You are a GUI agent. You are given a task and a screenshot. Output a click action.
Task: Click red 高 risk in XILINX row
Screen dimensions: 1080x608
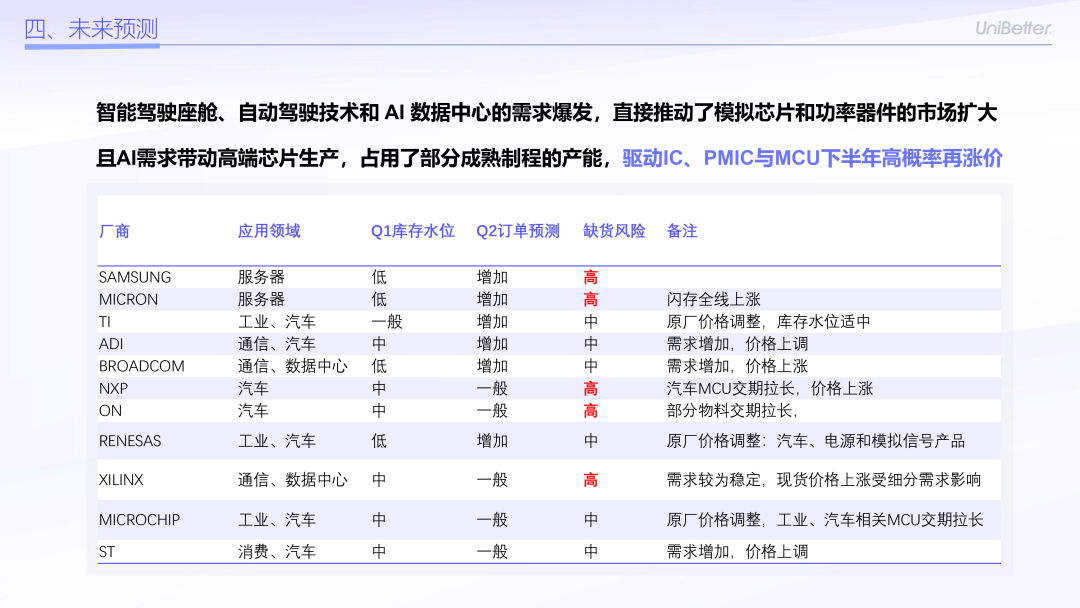(x=591, y=480)
